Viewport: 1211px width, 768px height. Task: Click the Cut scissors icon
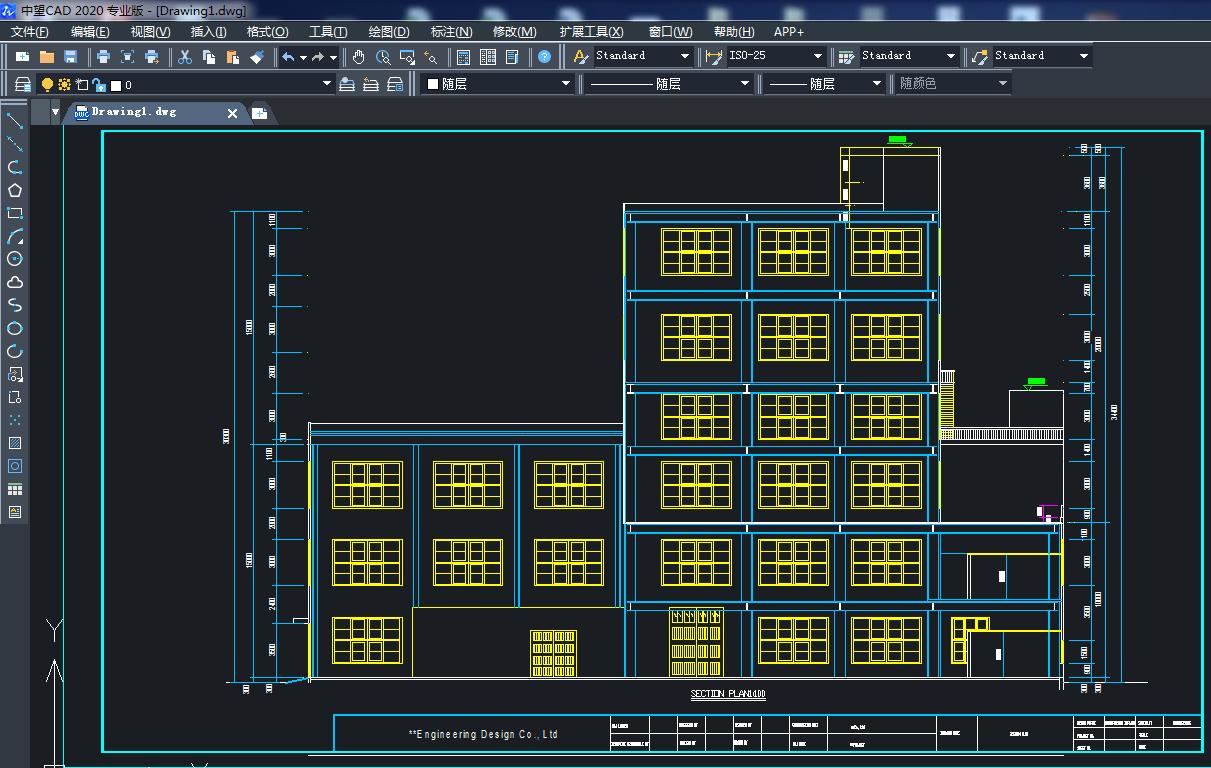click(x=185, y=57)
